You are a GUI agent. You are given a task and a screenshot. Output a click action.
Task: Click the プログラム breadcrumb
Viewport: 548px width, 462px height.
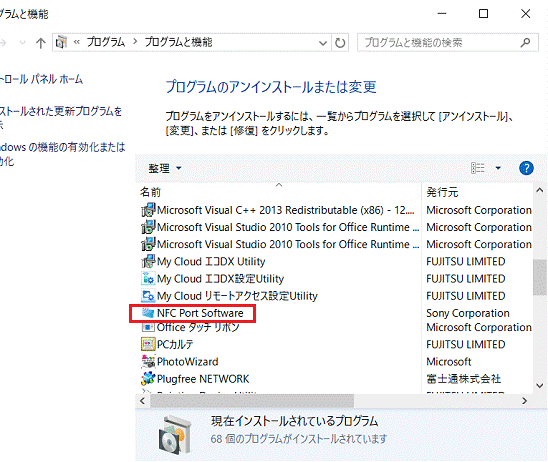pos(106,42)
